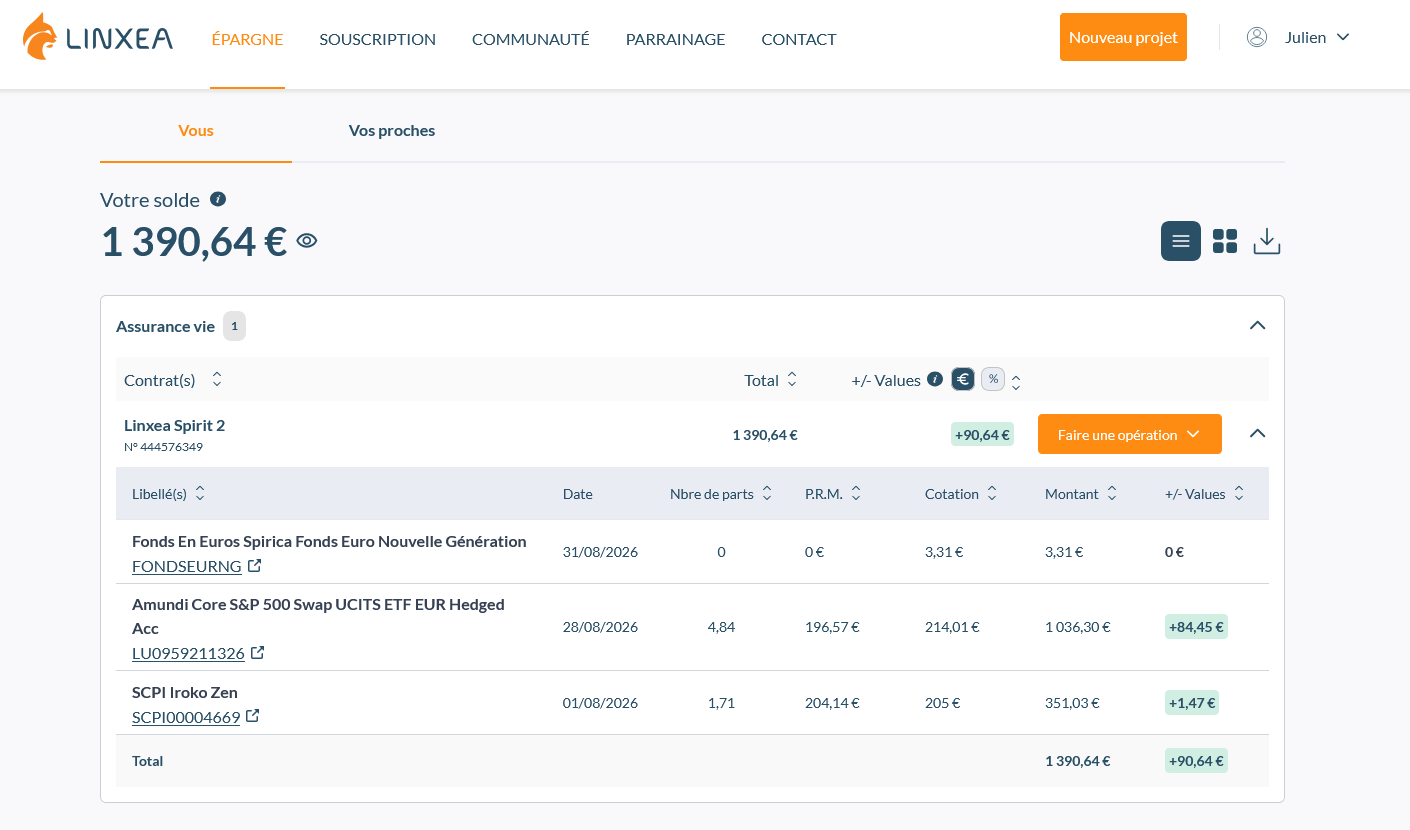Click contract number N° 444576349
This screenshot has height=830, width=1410.
[x=163, y=447]
